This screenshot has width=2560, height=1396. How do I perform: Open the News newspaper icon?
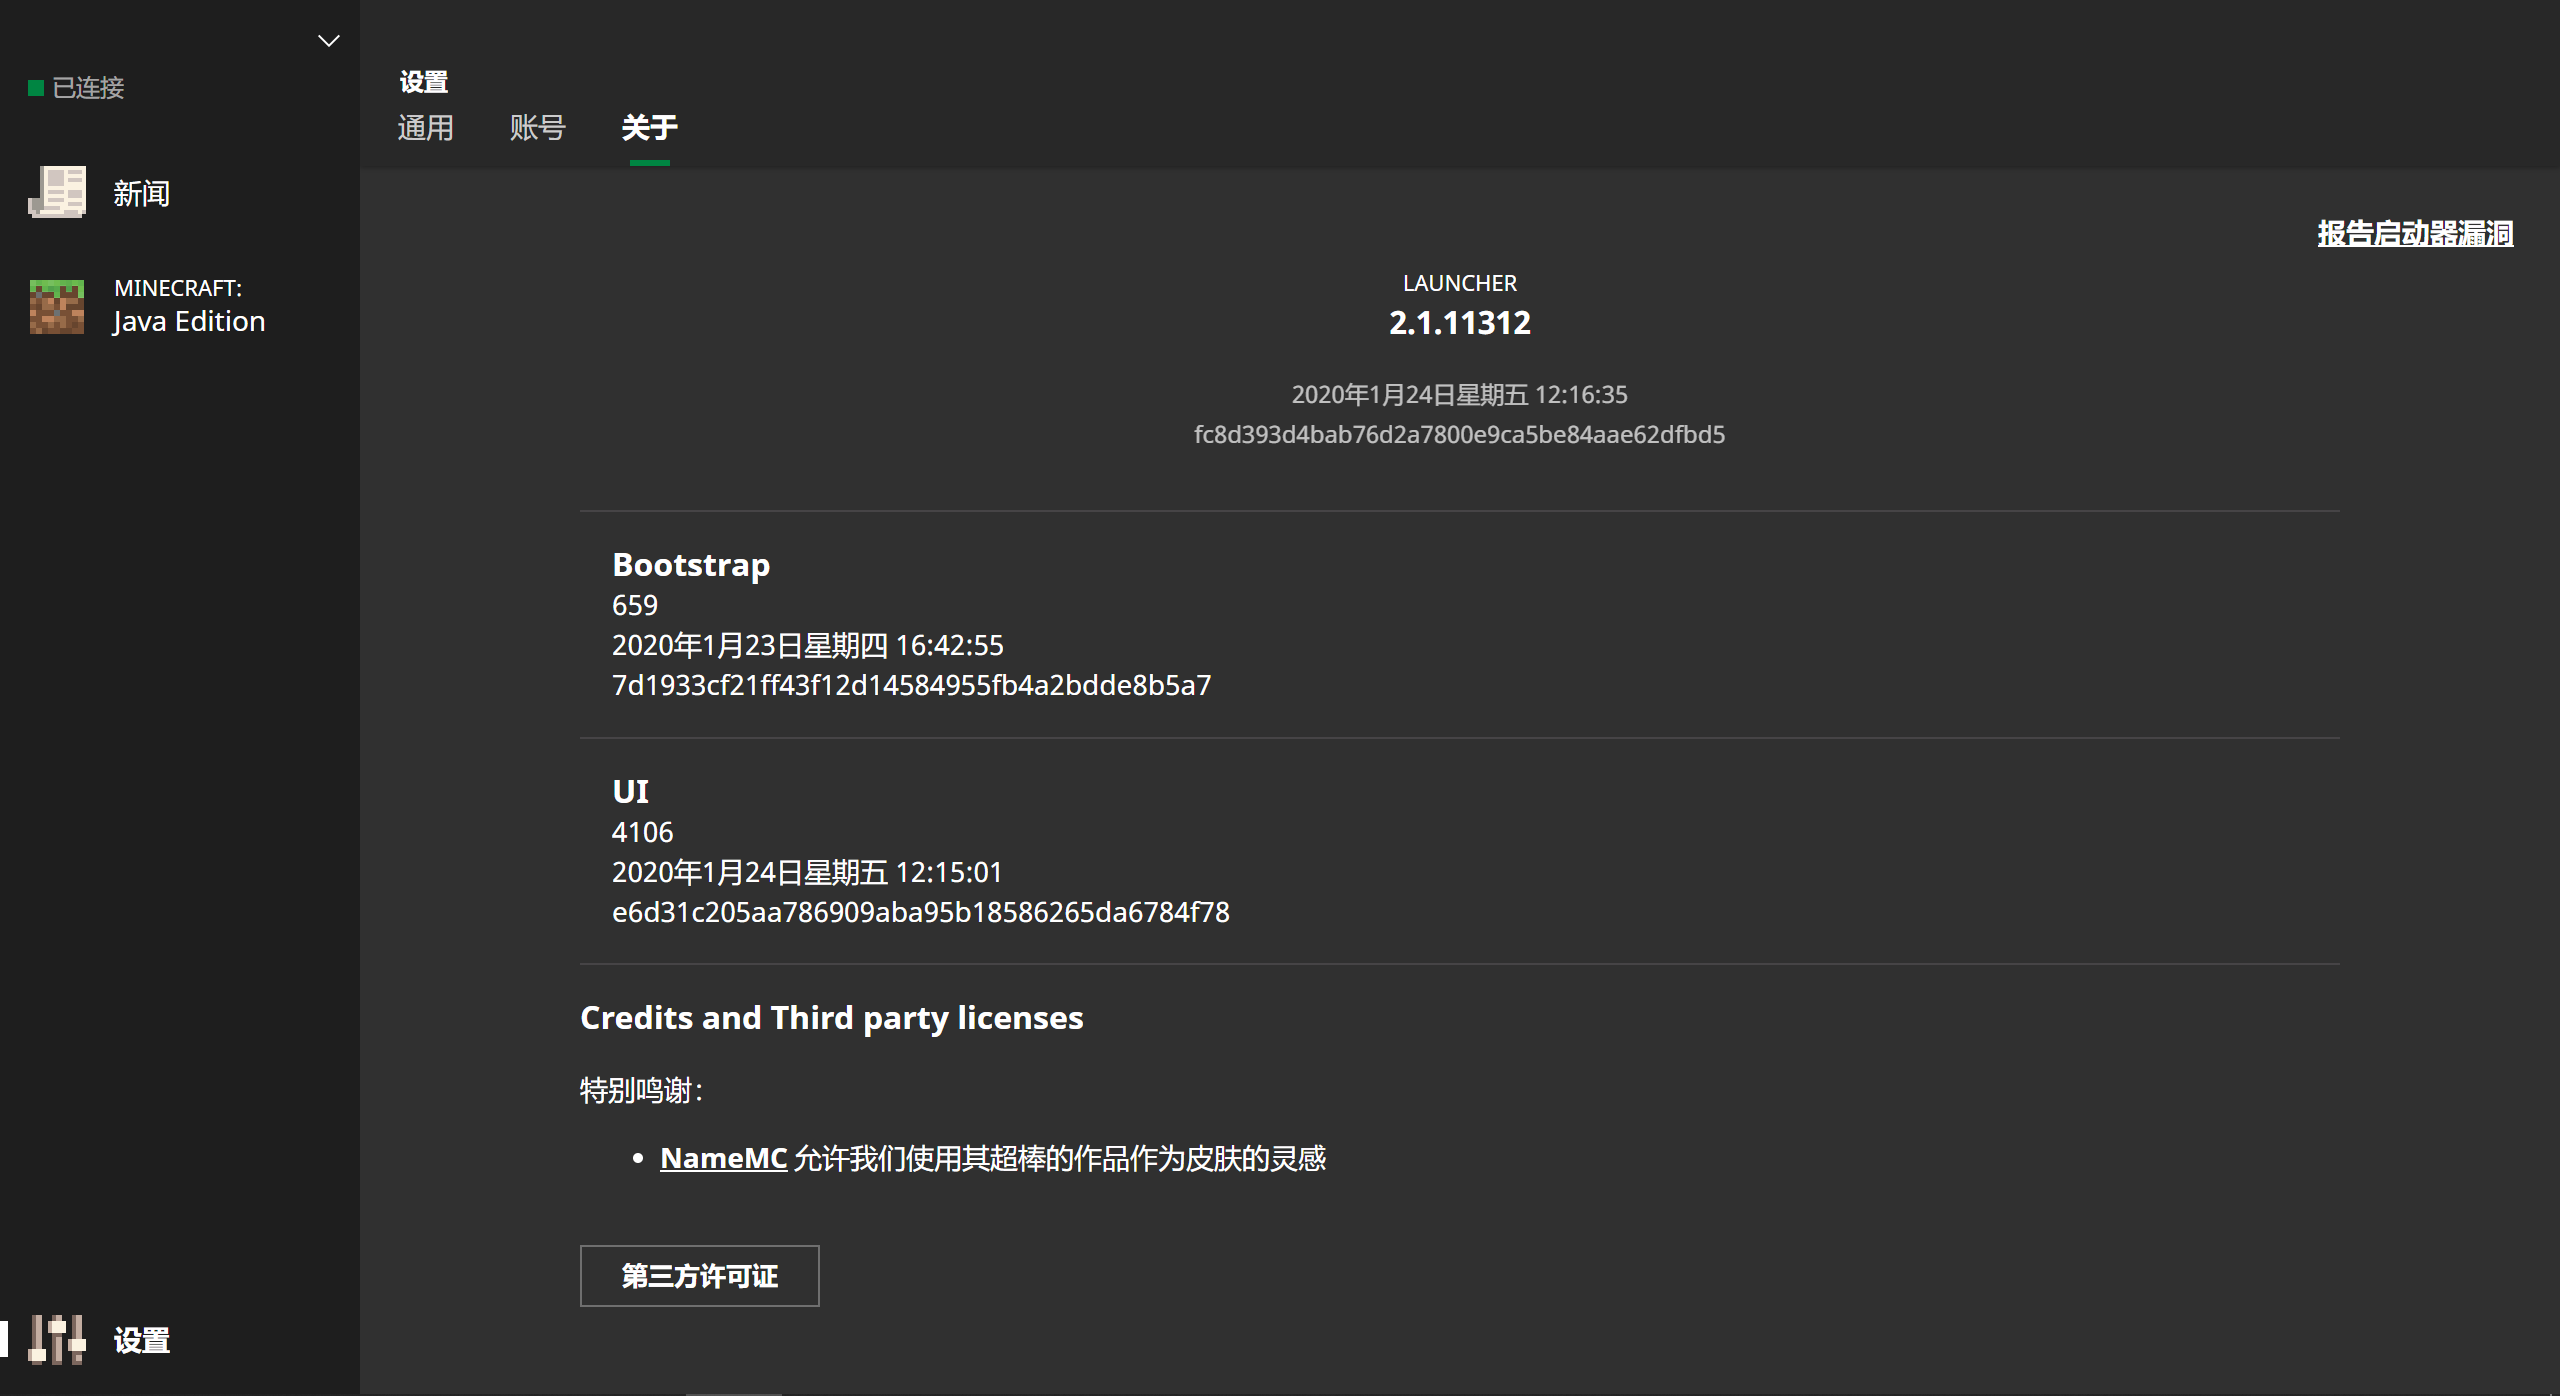(57, 192)
